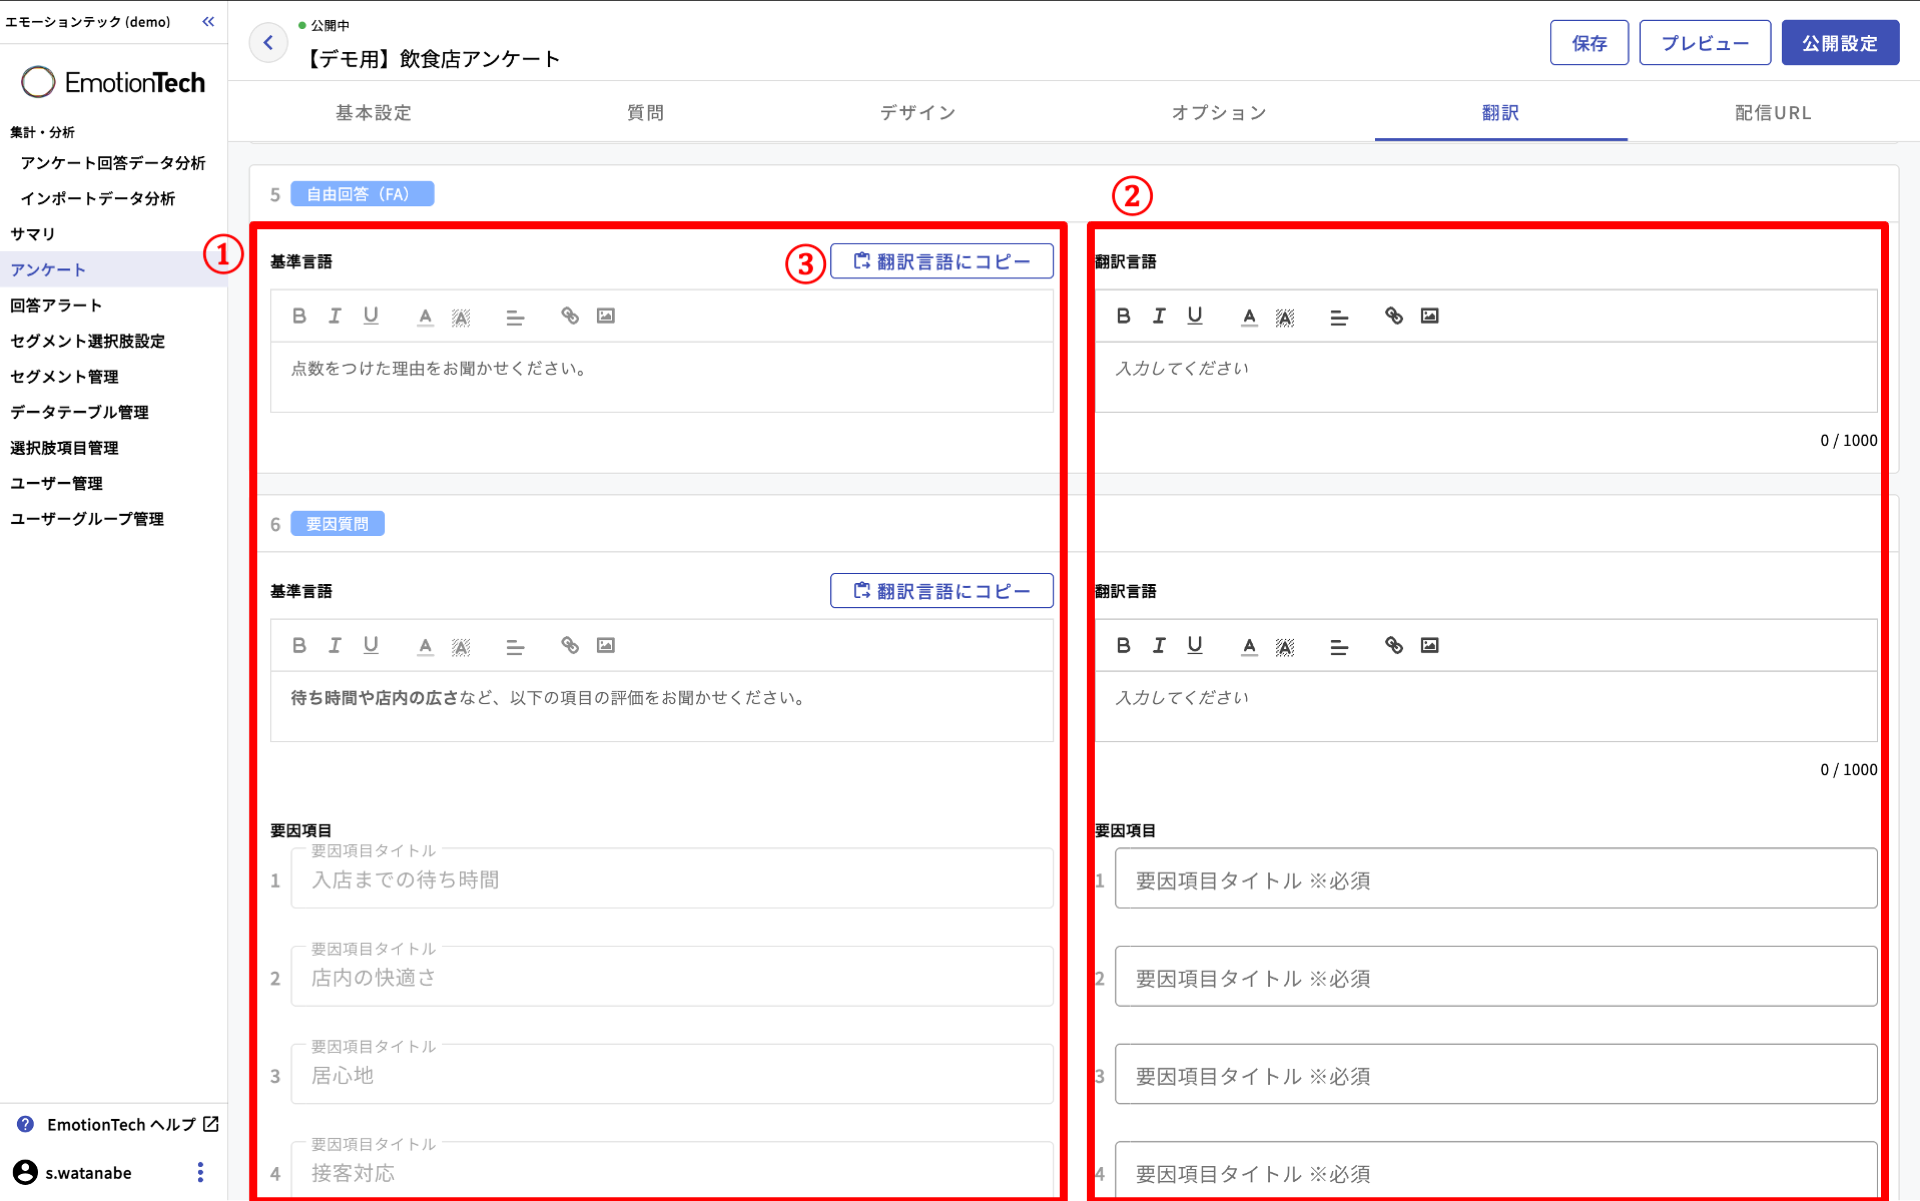Click the back arrow beside survey title

pyautogui.click(x=268, y=42)
